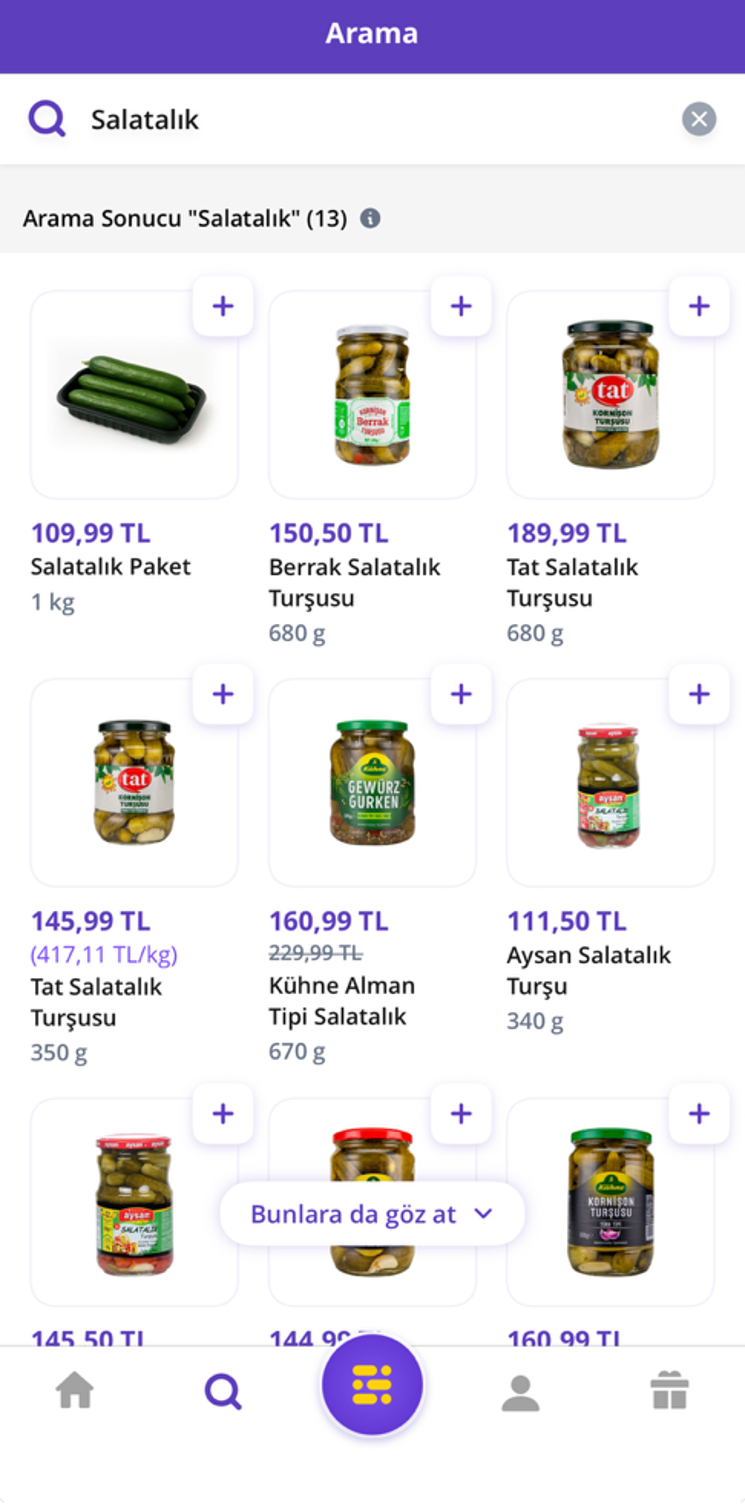Open the Salatalık Paket cucumber image
Image resolution: width=745 pixels, height=1504 pixels.
click(x=133, y=396)
